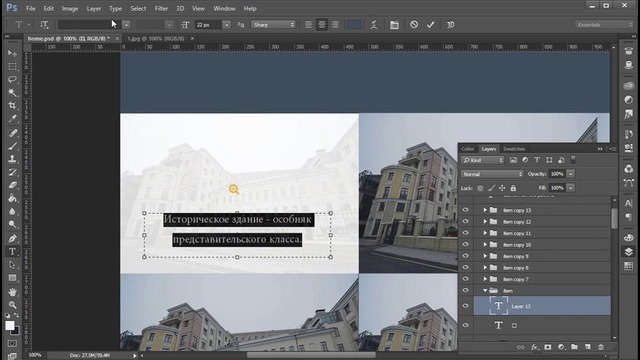
Task: Add a layer mask
Action: click(x=548, y=347)
